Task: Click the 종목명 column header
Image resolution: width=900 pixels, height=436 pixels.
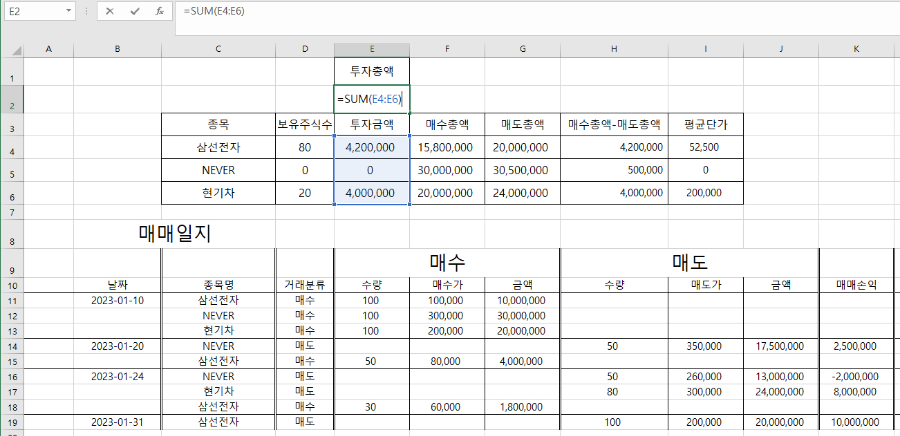Action: [218, 285]
